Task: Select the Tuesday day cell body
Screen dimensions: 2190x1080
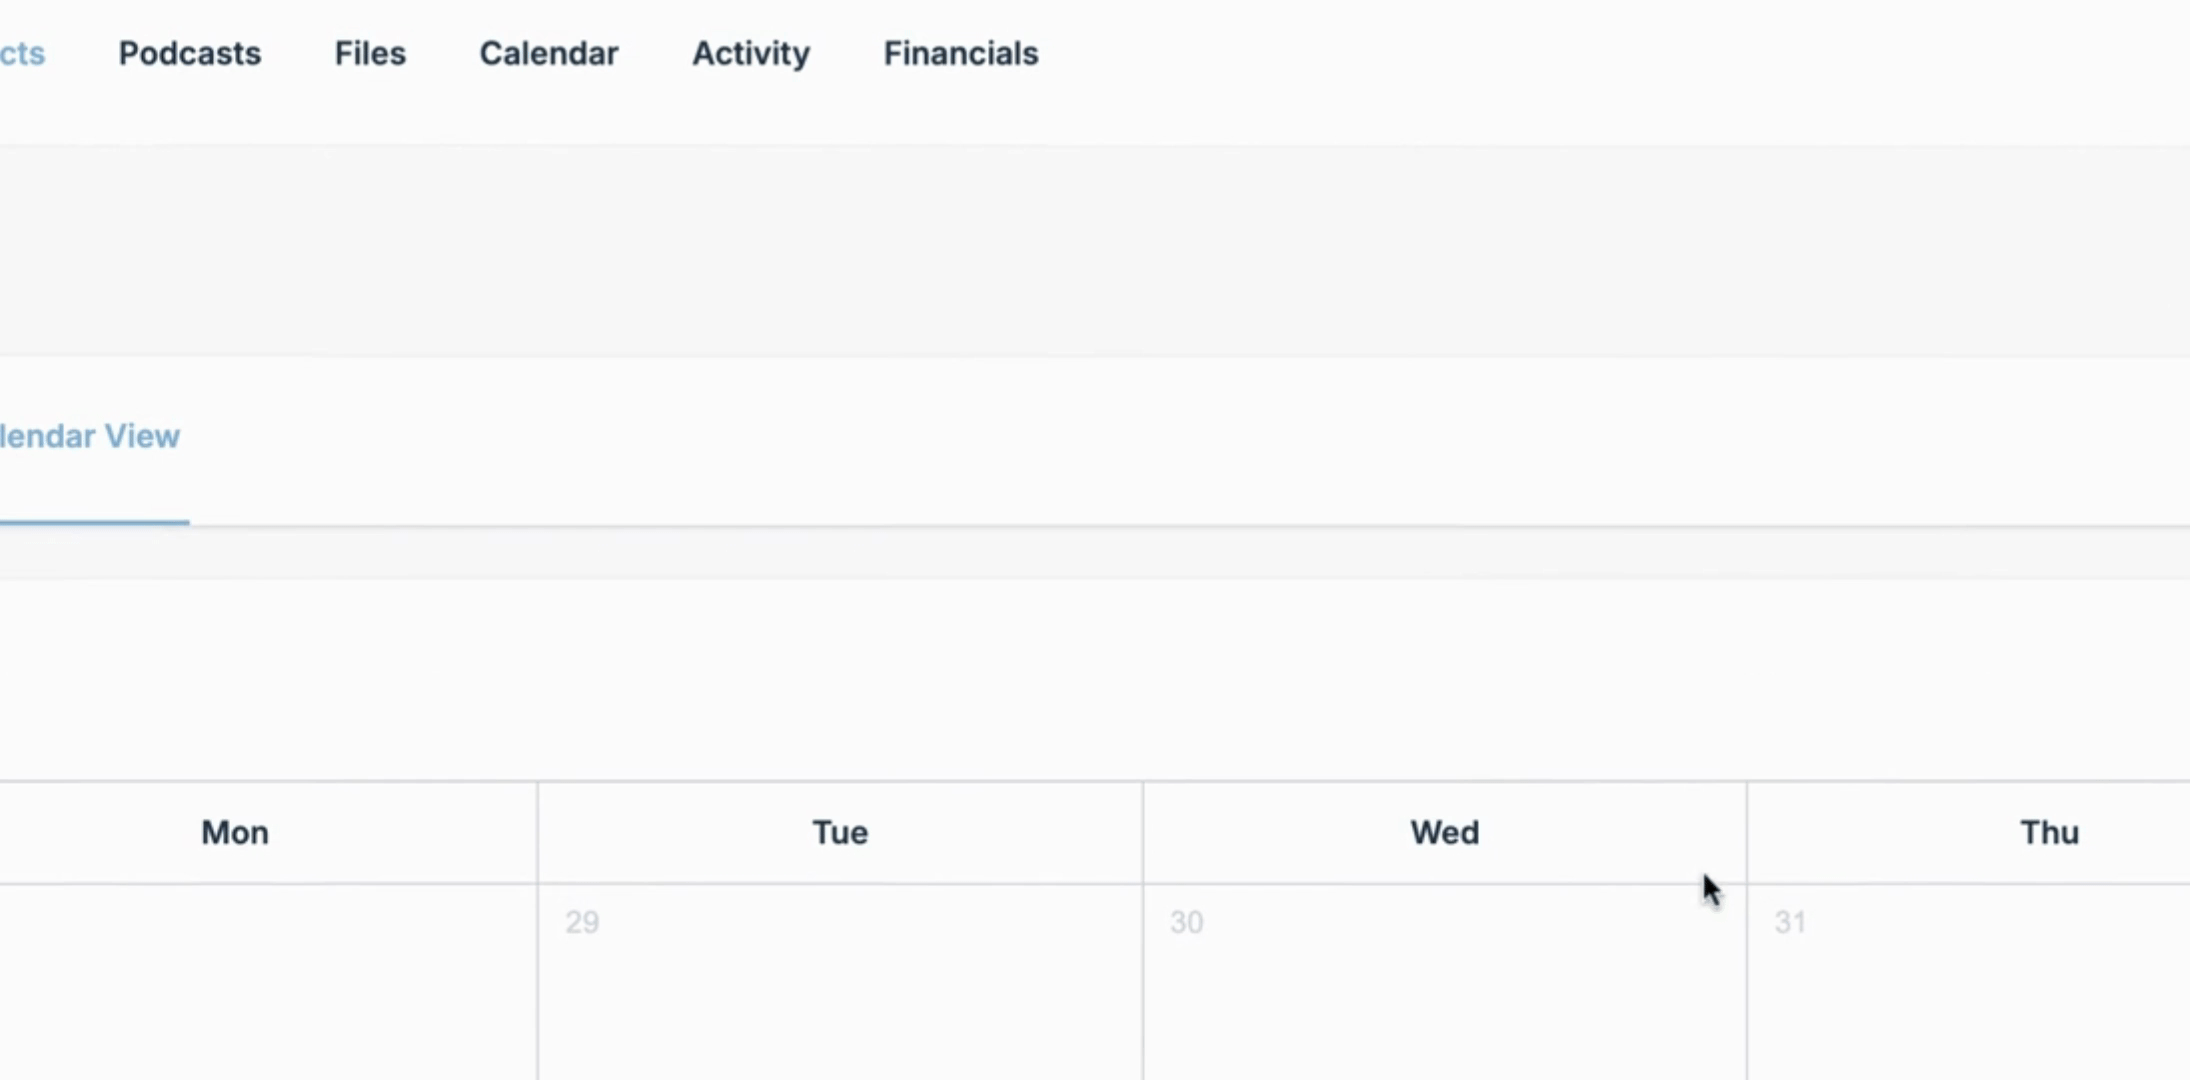Action: [x=840, y=983]
